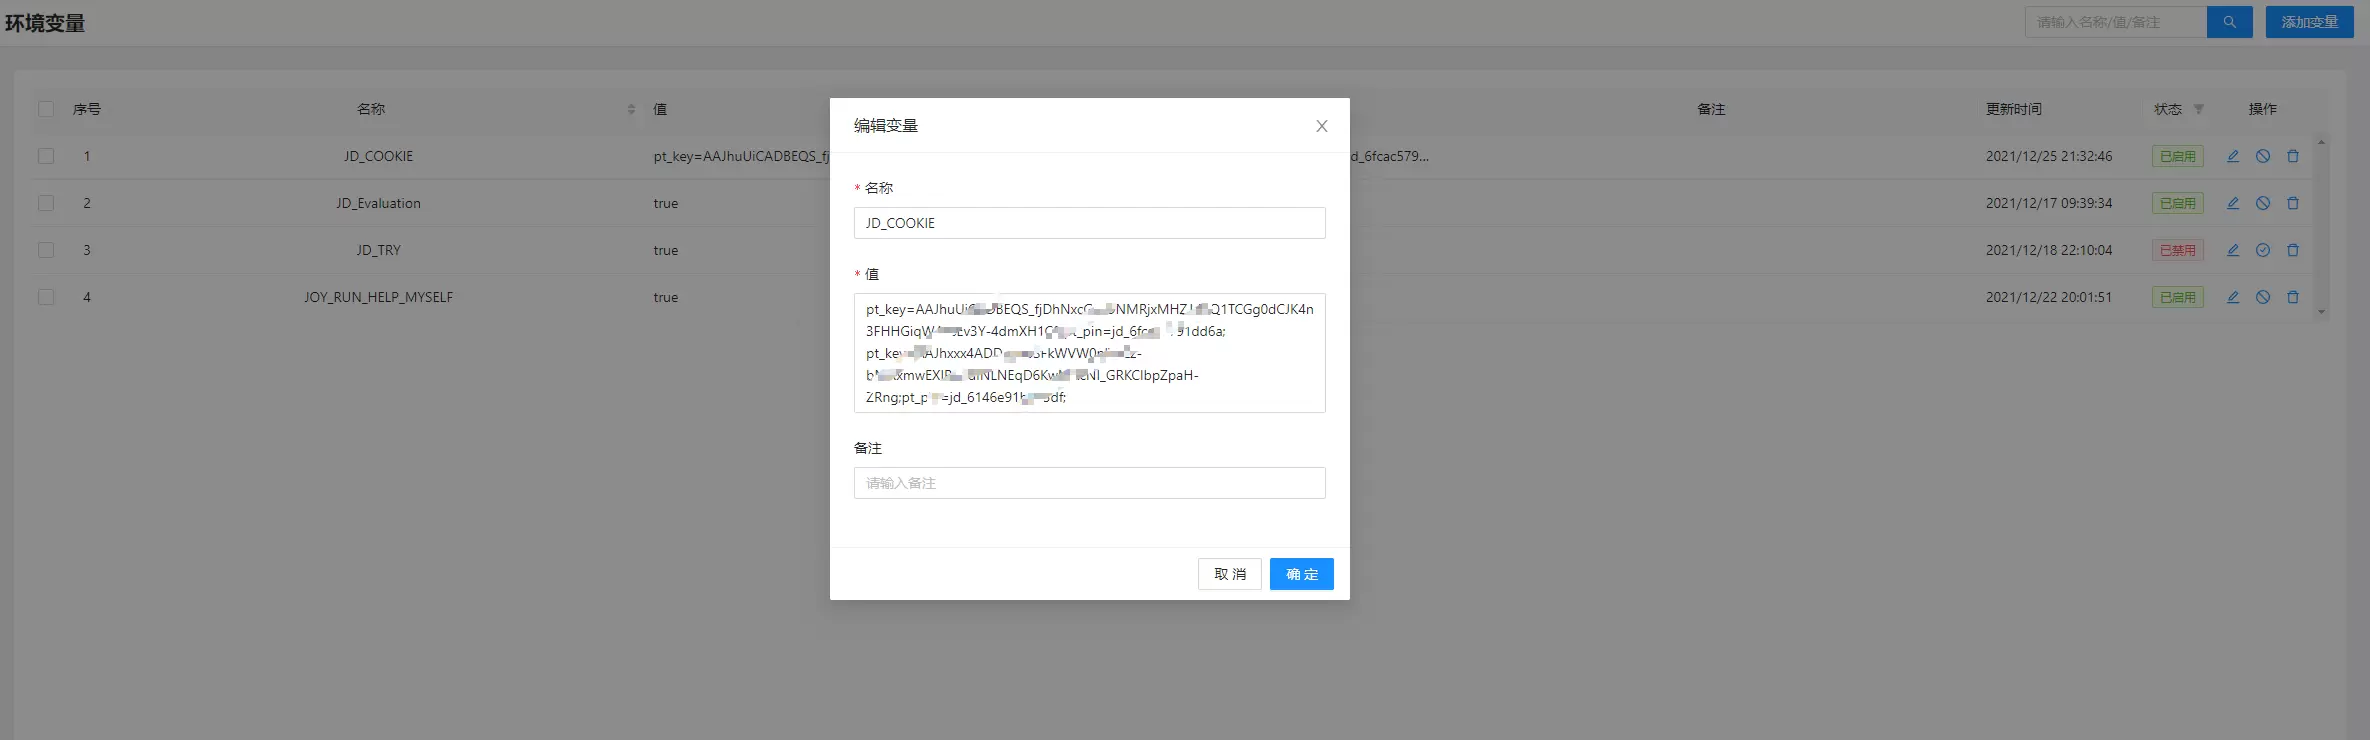
Task: Check the JD_COOKIE row checkbox
Action: (x=46, y=156)
